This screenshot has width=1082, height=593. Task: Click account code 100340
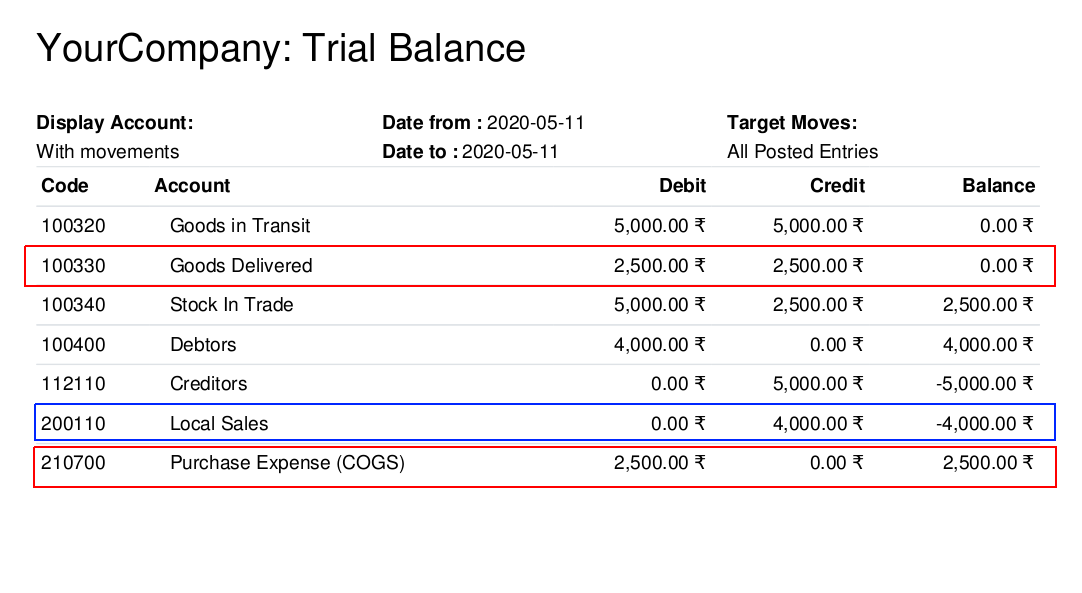point(73,305)
